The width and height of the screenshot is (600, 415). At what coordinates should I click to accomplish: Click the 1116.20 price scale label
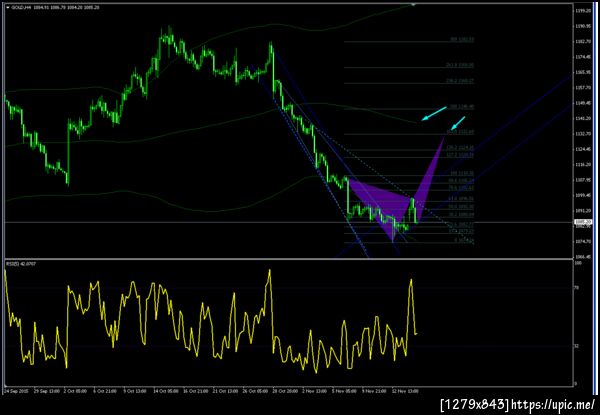click(583, 164)
